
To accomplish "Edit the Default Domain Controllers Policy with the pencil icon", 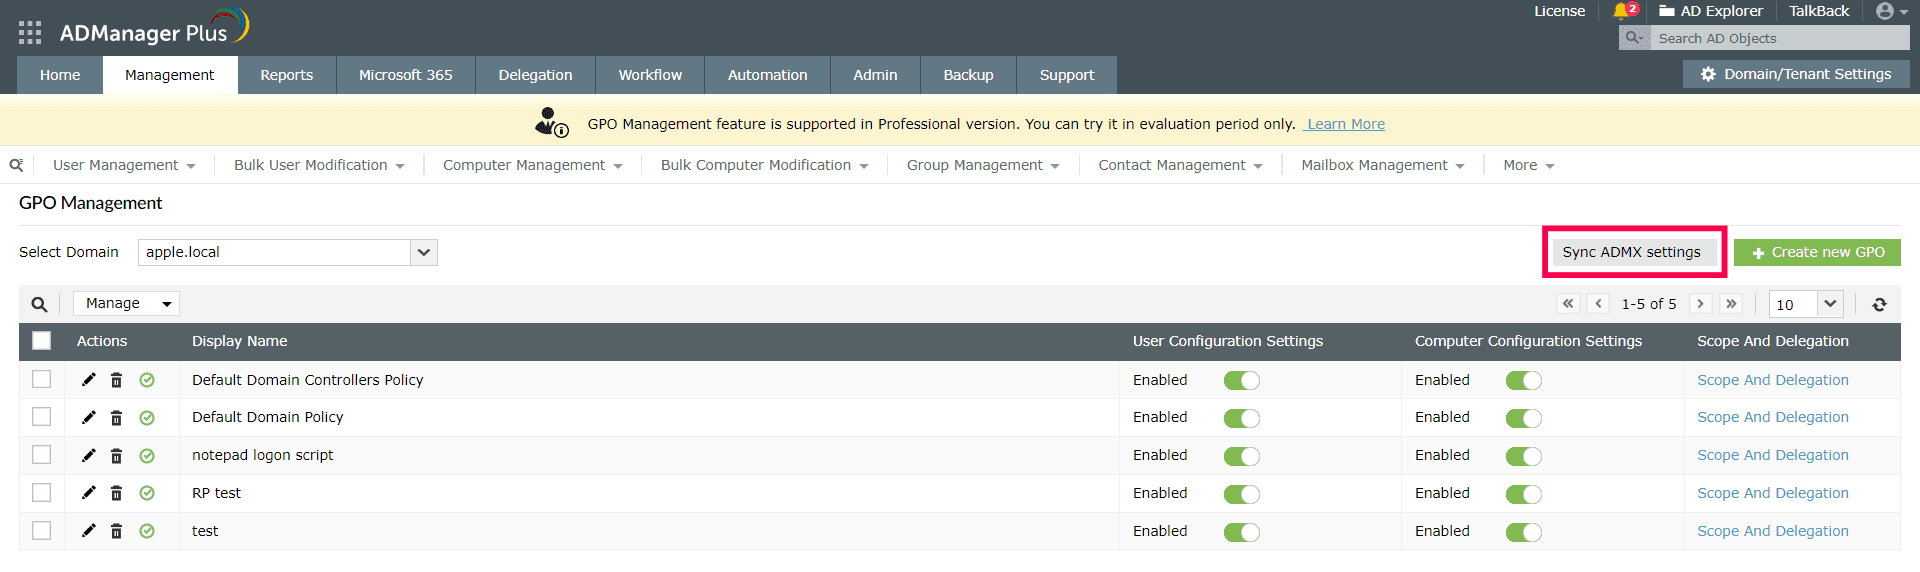I will (x=89, y=380).
